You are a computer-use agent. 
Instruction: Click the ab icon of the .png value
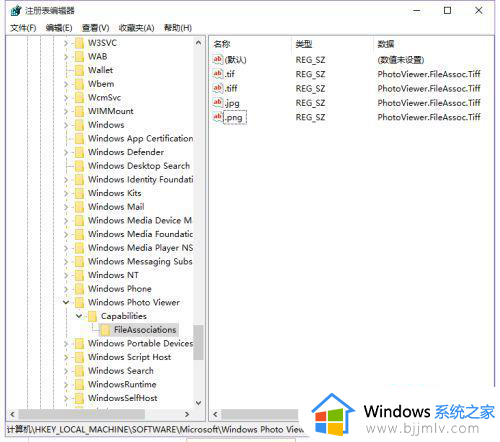[x=218, y=117]
